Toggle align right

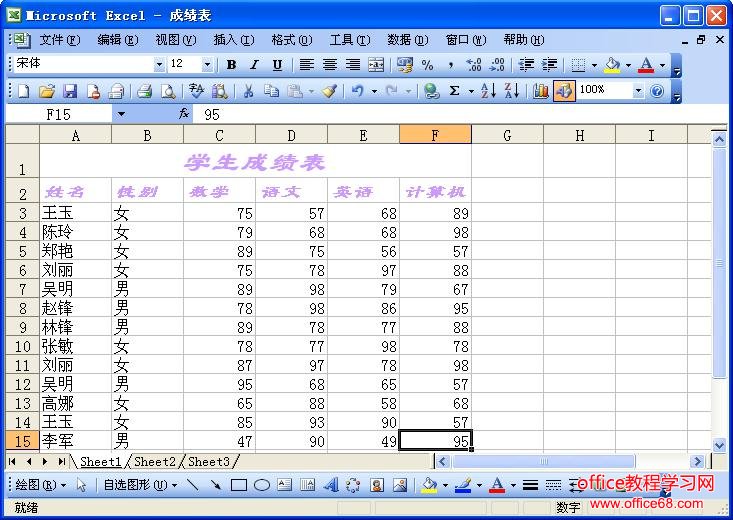(x=353, y=65)
